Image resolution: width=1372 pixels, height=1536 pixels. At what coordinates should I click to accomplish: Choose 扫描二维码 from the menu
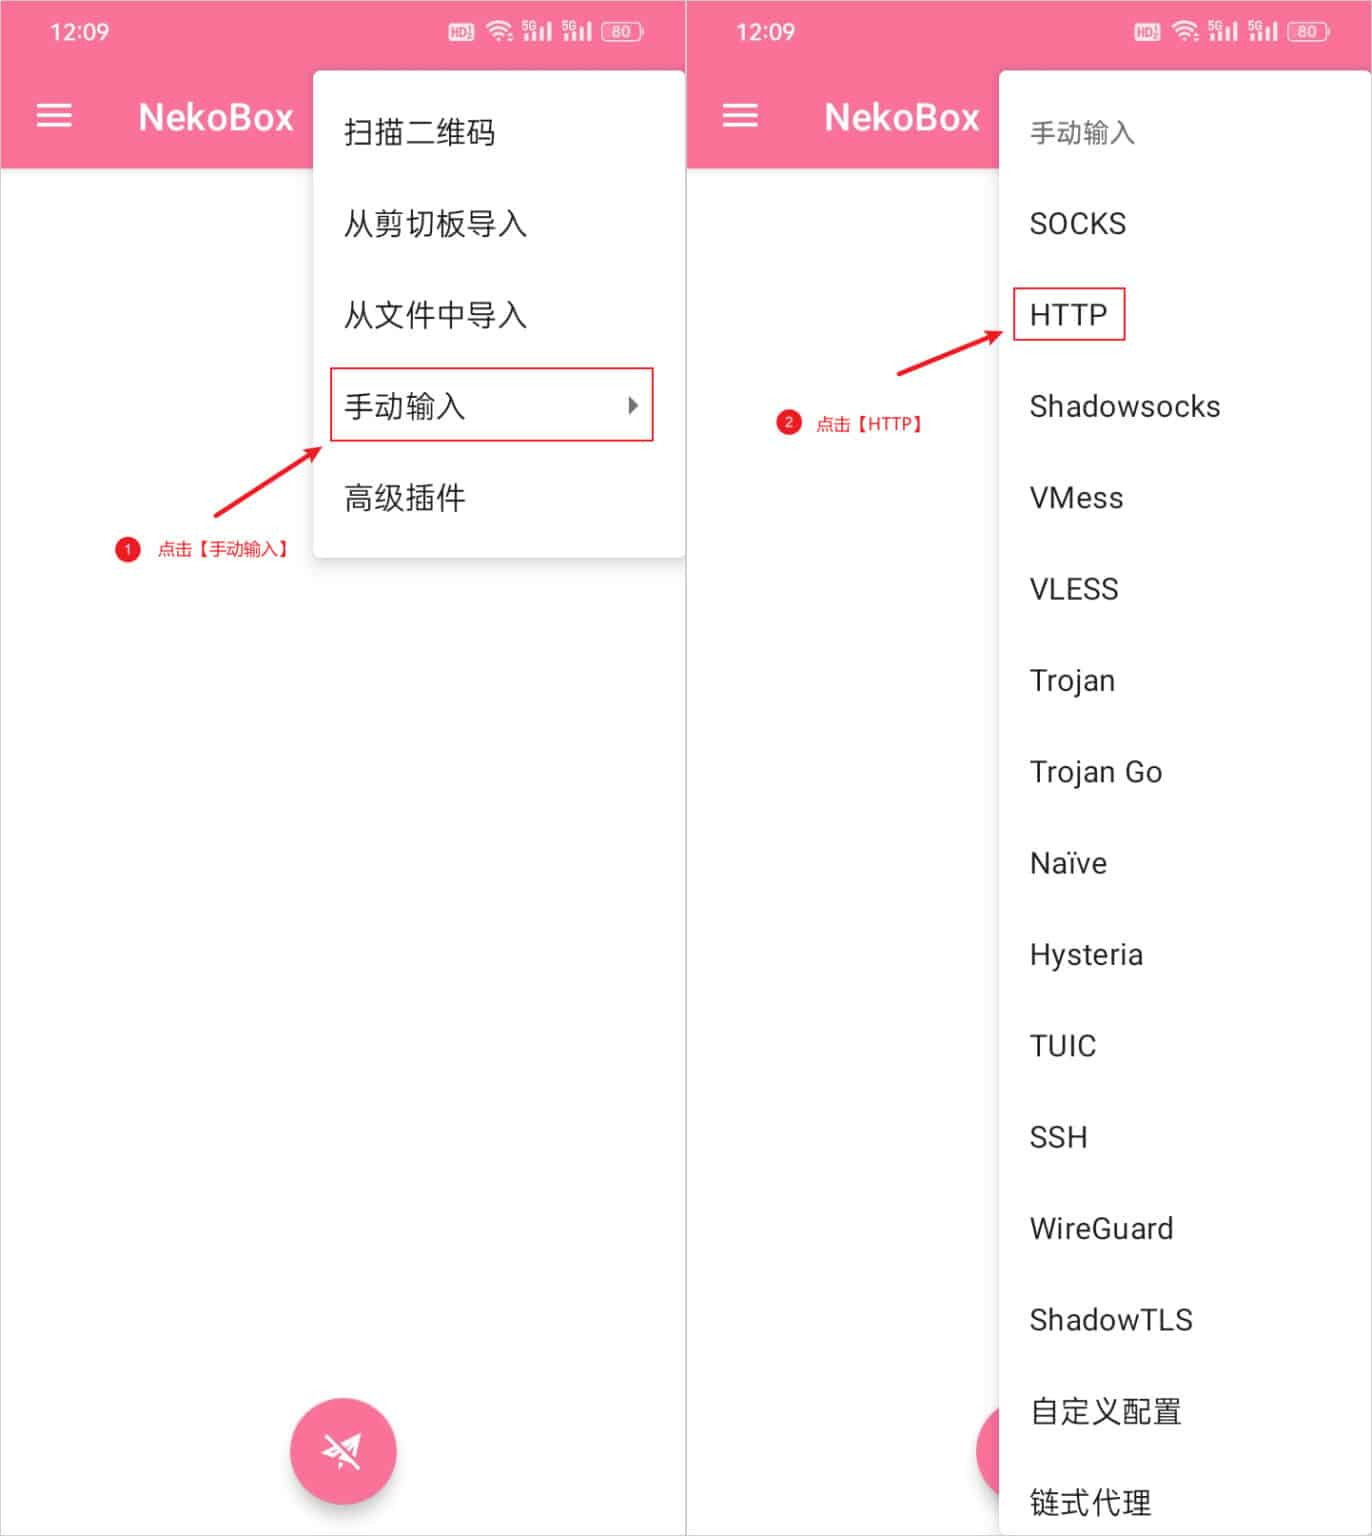tap(420, 132)
